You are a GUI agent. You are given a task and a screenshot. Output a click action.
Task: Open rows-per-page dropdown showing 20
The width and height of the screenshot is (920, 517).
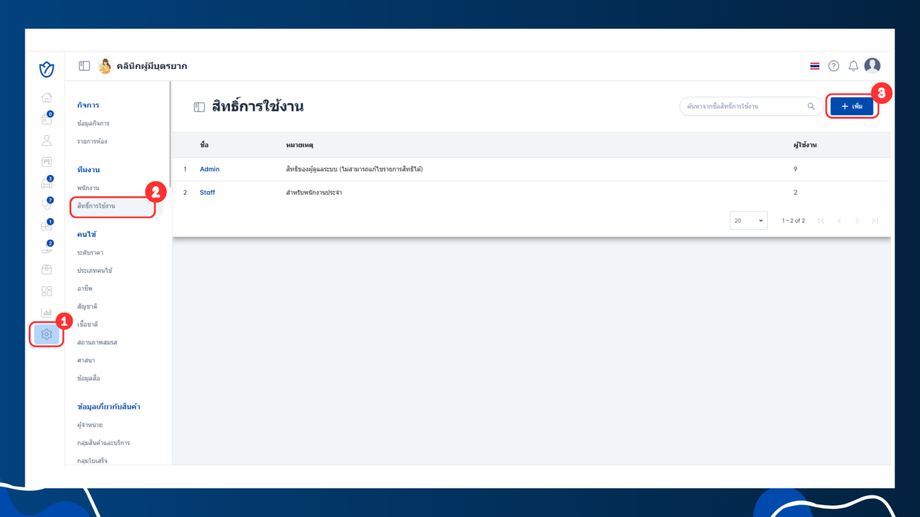pyautogui.click(x=748, y=221)
